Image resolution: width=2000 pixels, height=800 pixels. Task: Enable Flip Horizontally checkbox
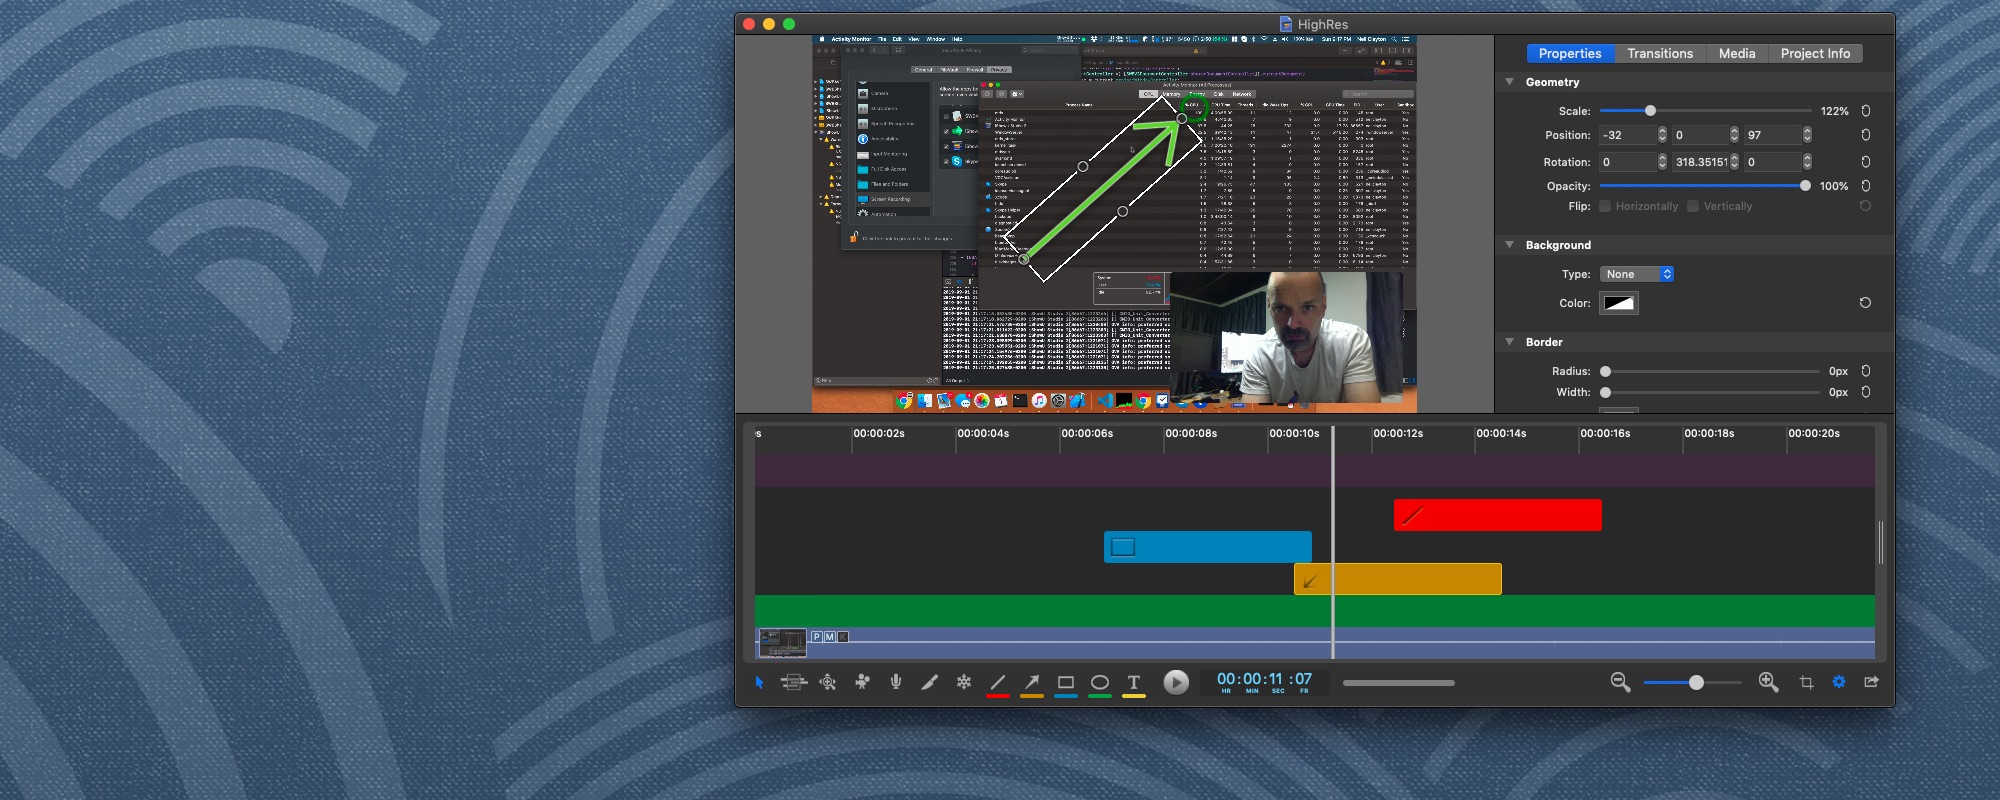click(x=1605, y=206)
